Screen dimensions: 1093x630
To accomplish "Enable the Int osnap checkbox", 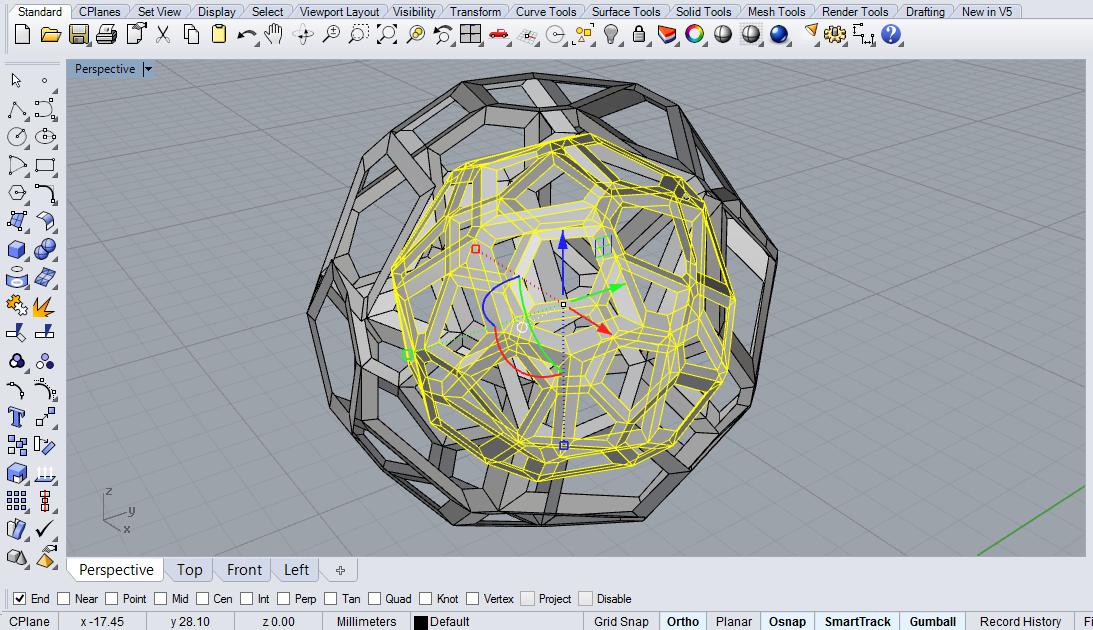I will coord(246,599).
